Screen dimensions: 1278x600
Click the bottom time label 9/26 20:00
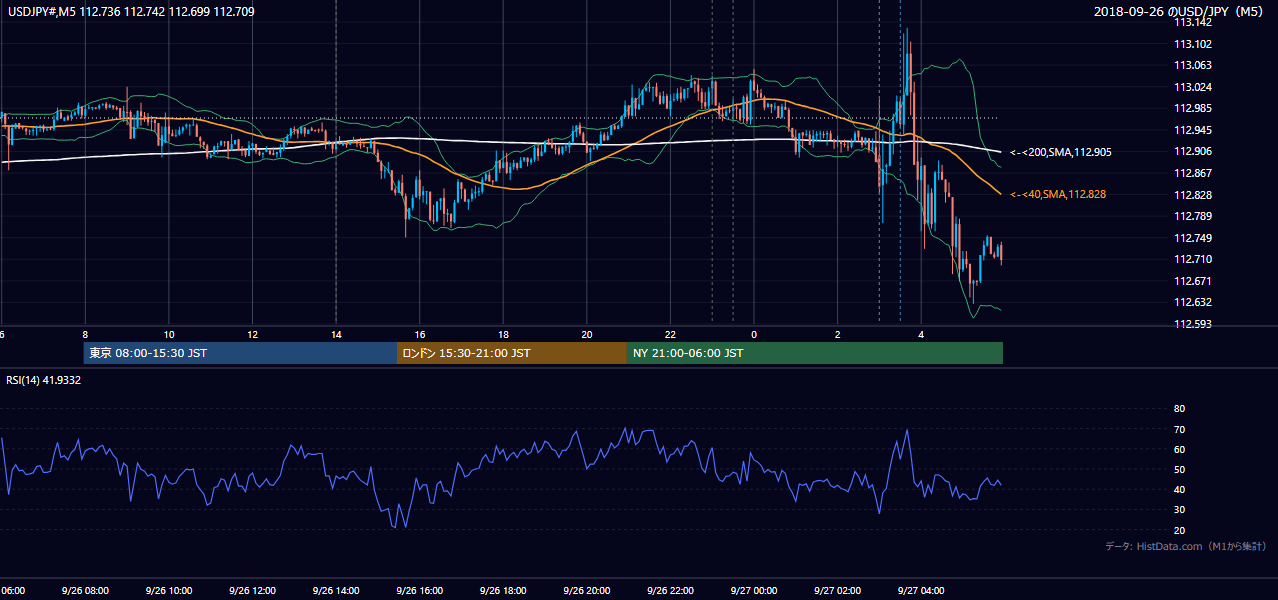click(585, 591)
